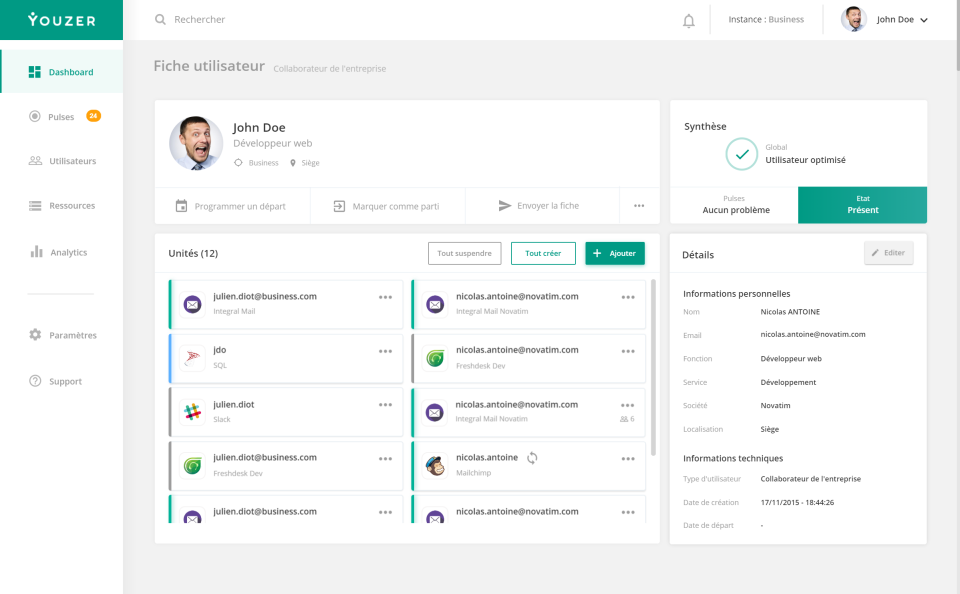Open the notification bell

[689, 19]
